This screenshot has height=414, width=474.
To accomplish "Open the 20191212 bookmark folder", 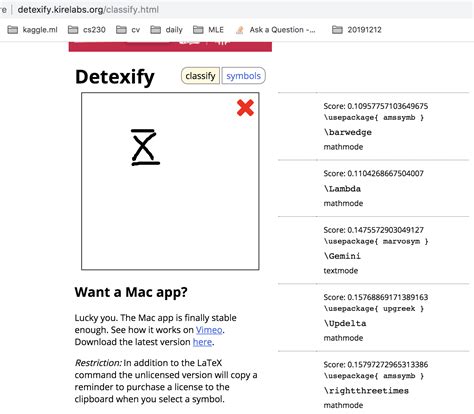I will [357, 30].
